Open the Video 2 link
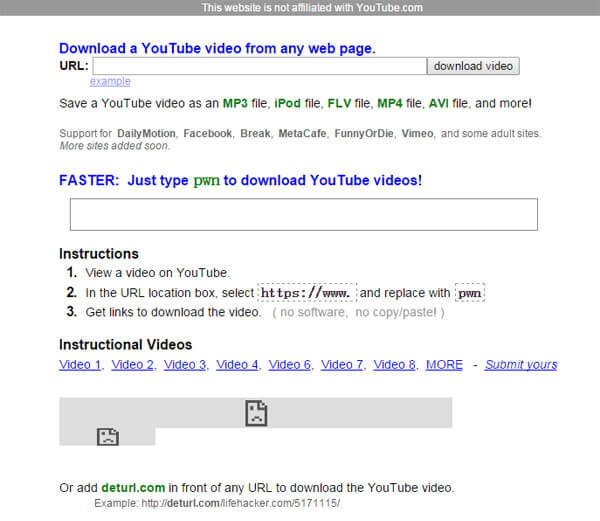The width and height of the screenshot is (600, 521). 132,365
